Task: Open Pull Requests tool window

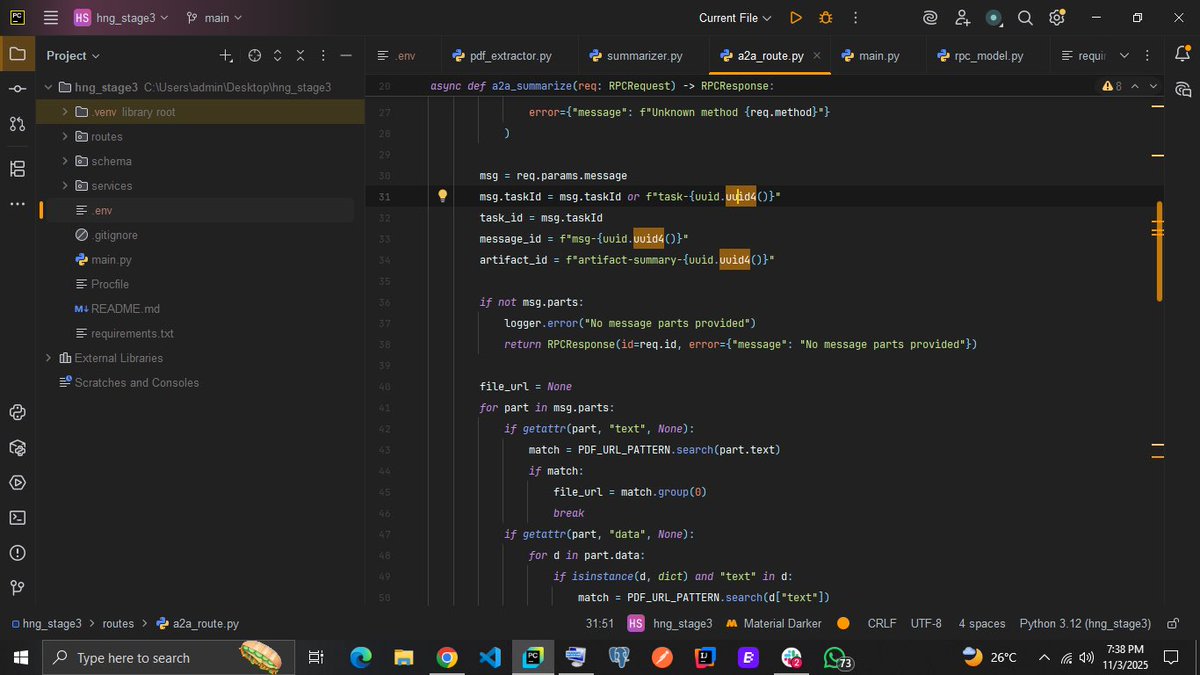Action: [x=17, y=124]
